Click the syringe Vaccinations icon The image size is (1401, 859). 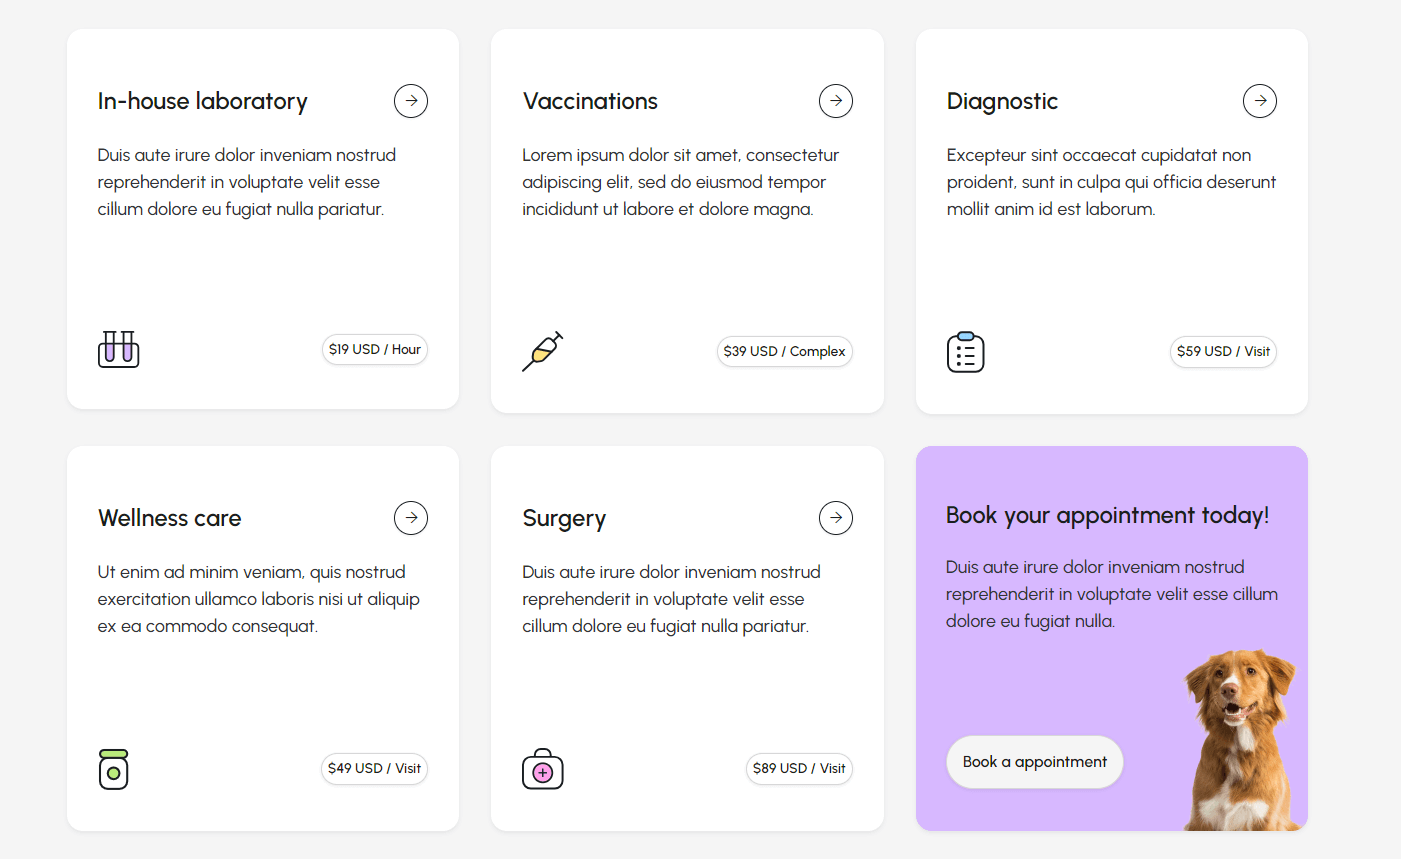click(542, 351)
